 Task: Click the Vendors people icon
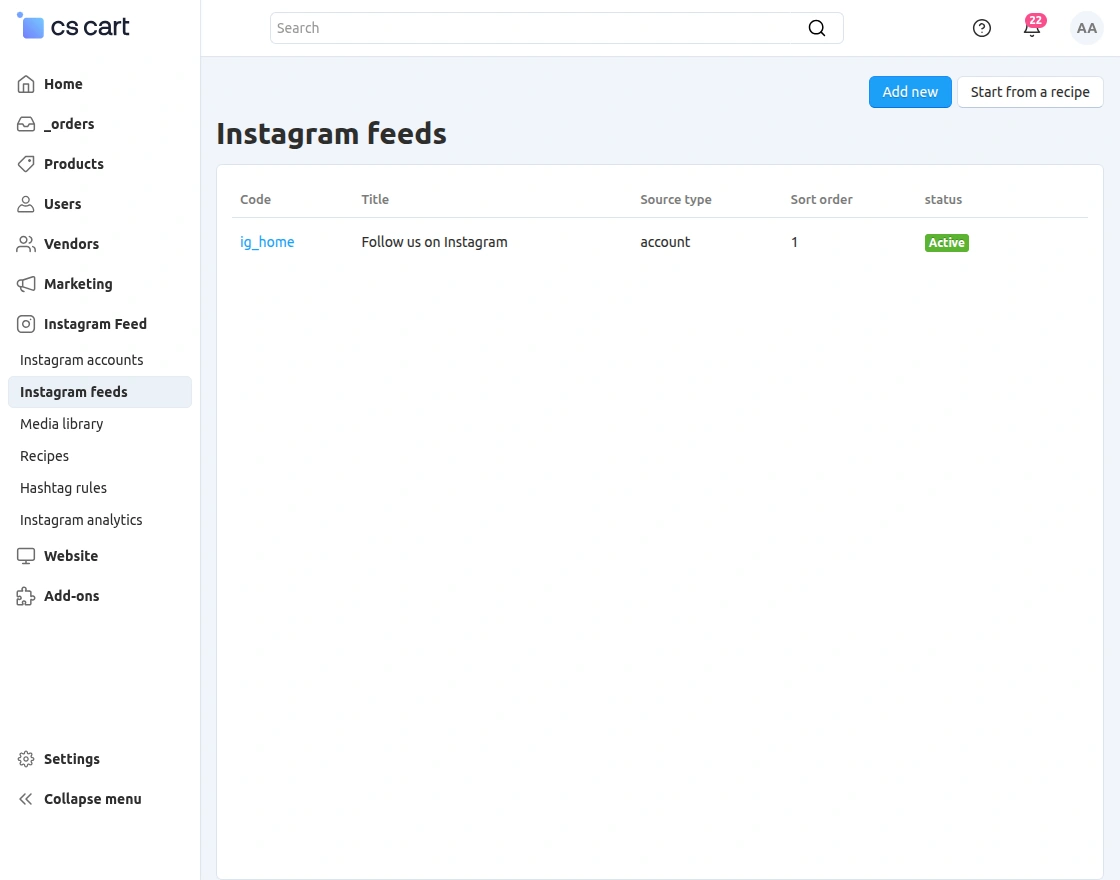(x=26, y=244)
